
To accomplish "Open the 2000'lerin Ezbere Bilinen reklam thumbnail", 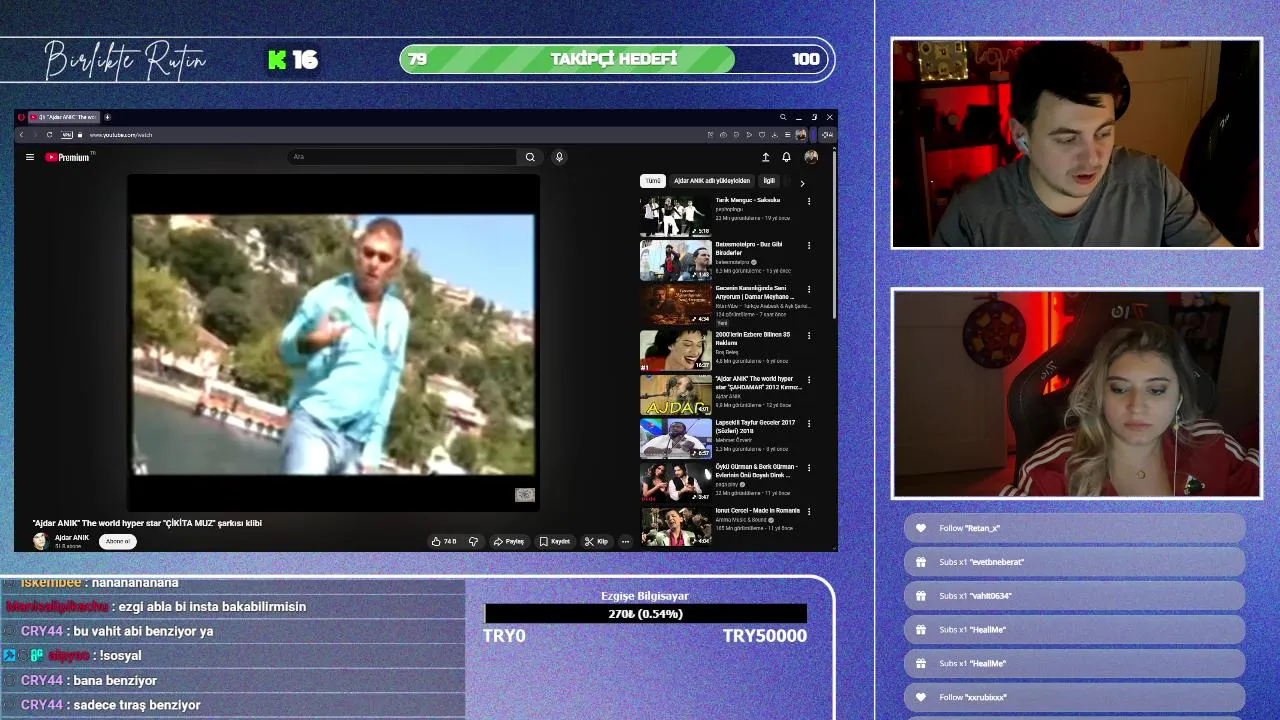I will 676,350.
